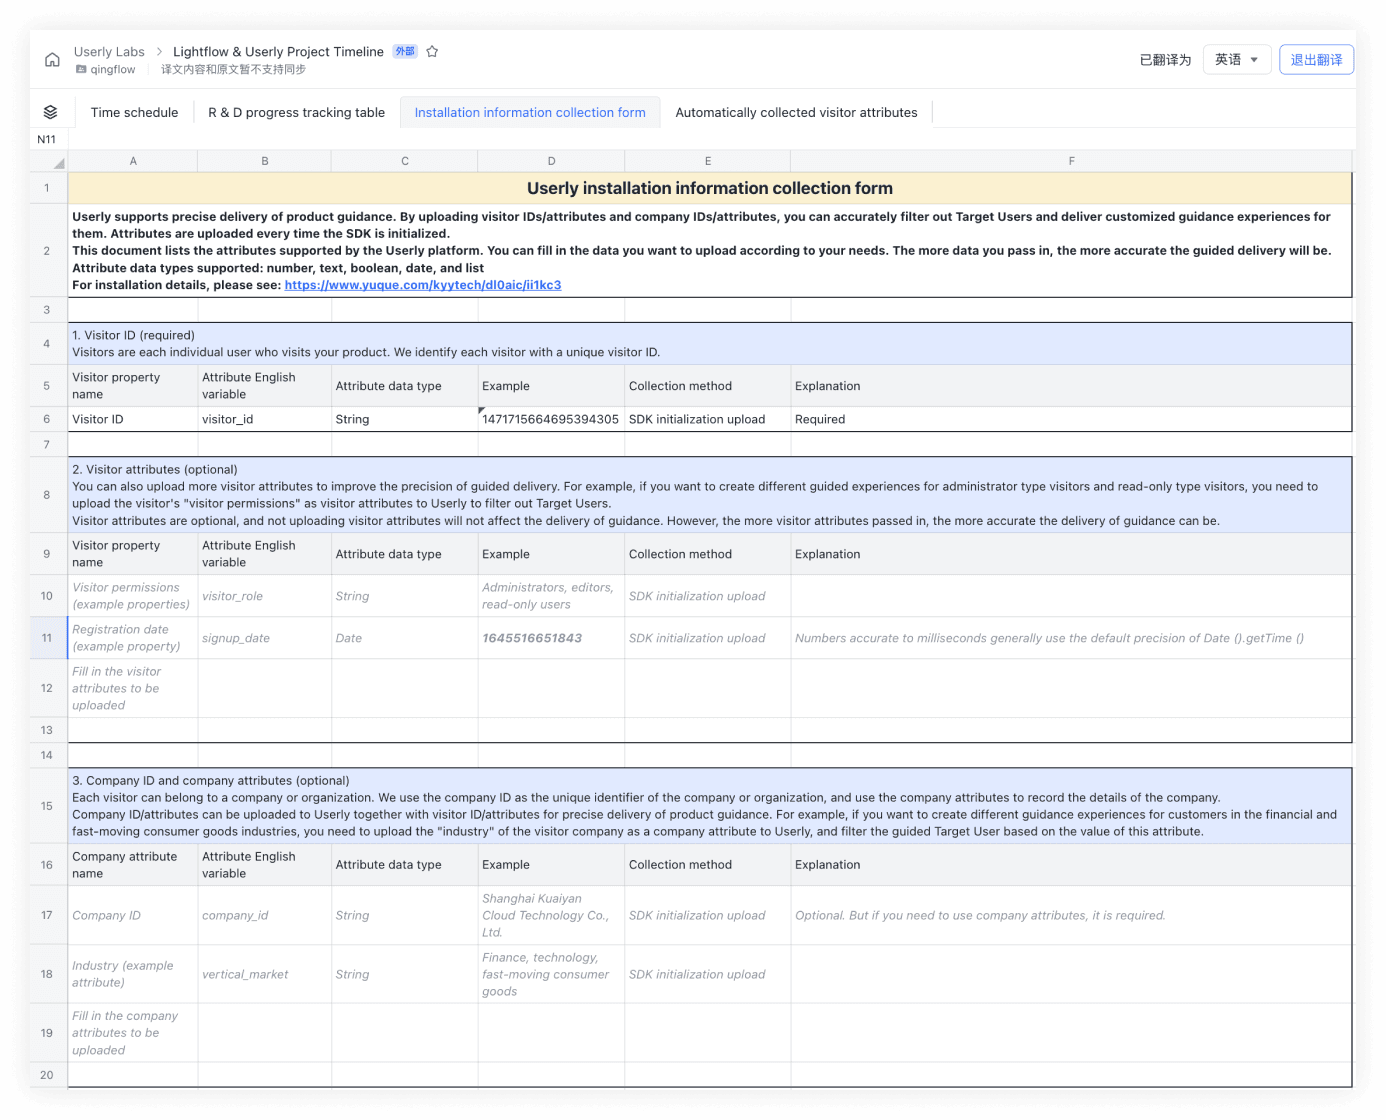Click the vertical_market cell

coord(265,974)
